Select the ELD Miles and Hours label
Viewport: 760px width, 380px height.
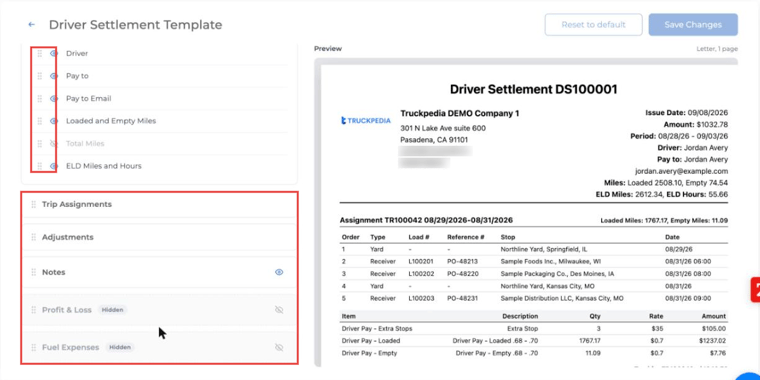(104, 166)
